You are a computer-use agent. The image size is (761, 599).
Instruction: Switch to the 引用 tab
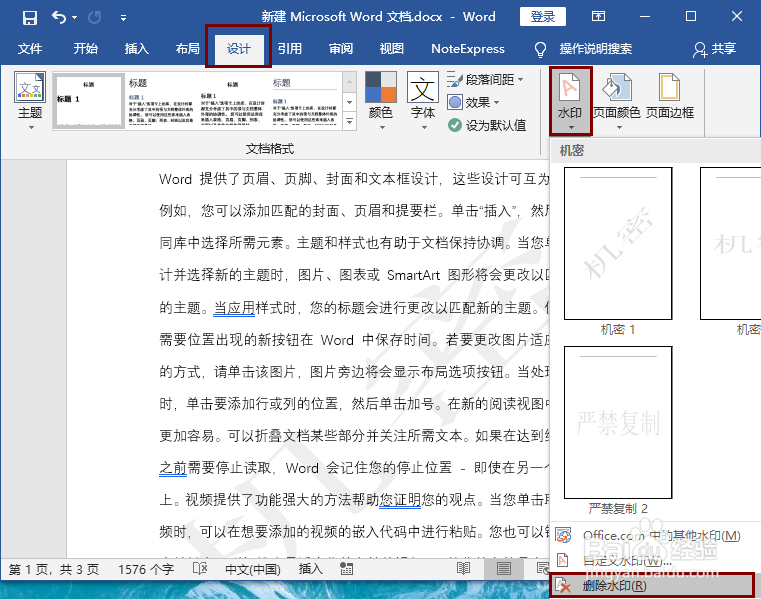[290, 49]
